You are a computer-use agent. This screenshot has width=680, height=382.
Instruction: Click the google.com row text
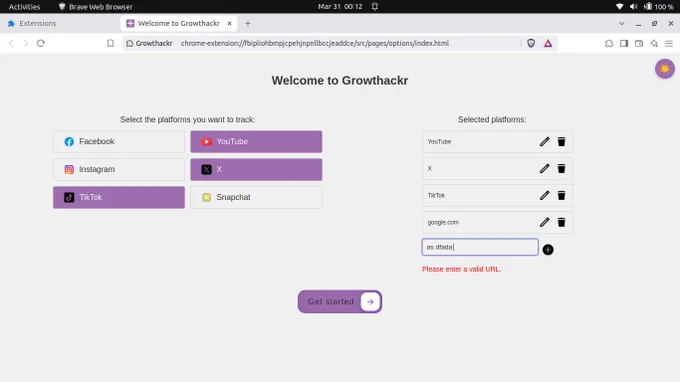(443, 222)
